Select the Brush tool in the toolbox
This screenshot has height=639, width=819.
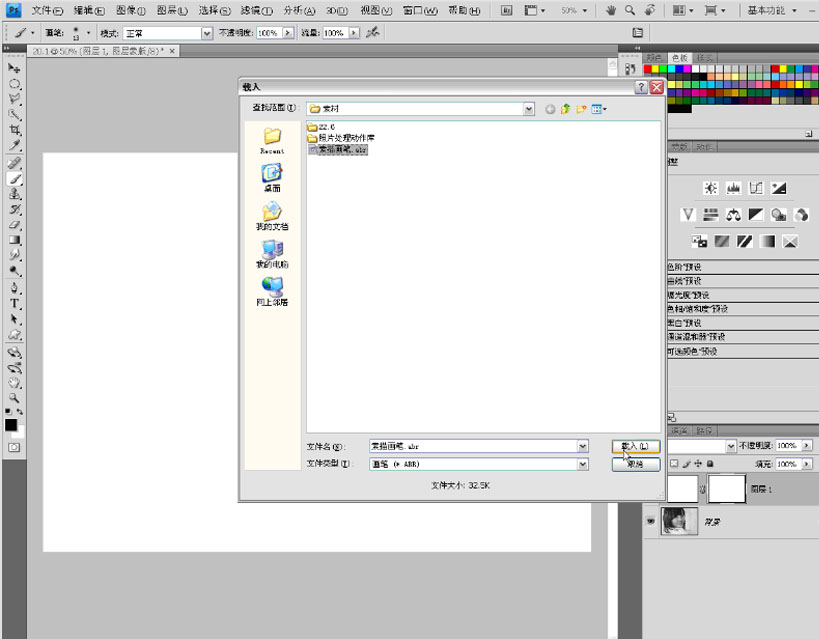tap(14, 179)
